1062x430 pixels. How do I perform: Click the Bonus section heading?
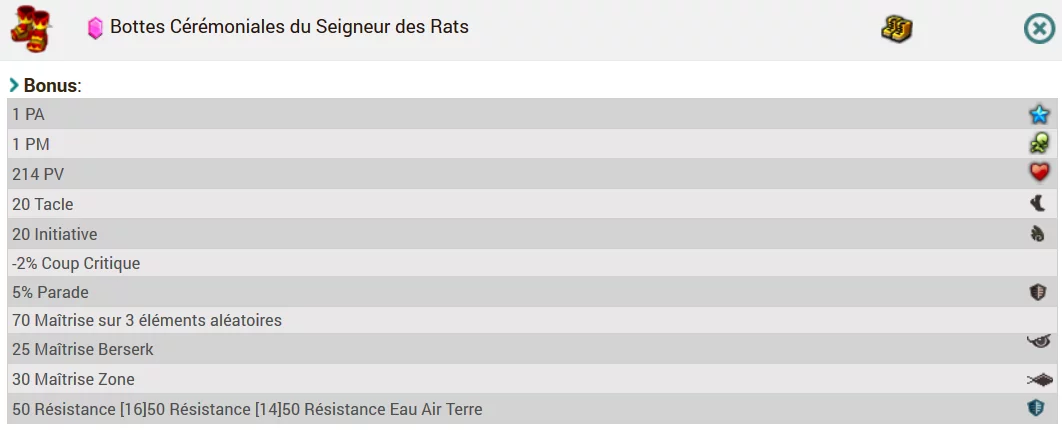pyautogui.click(x=52, y=86)
